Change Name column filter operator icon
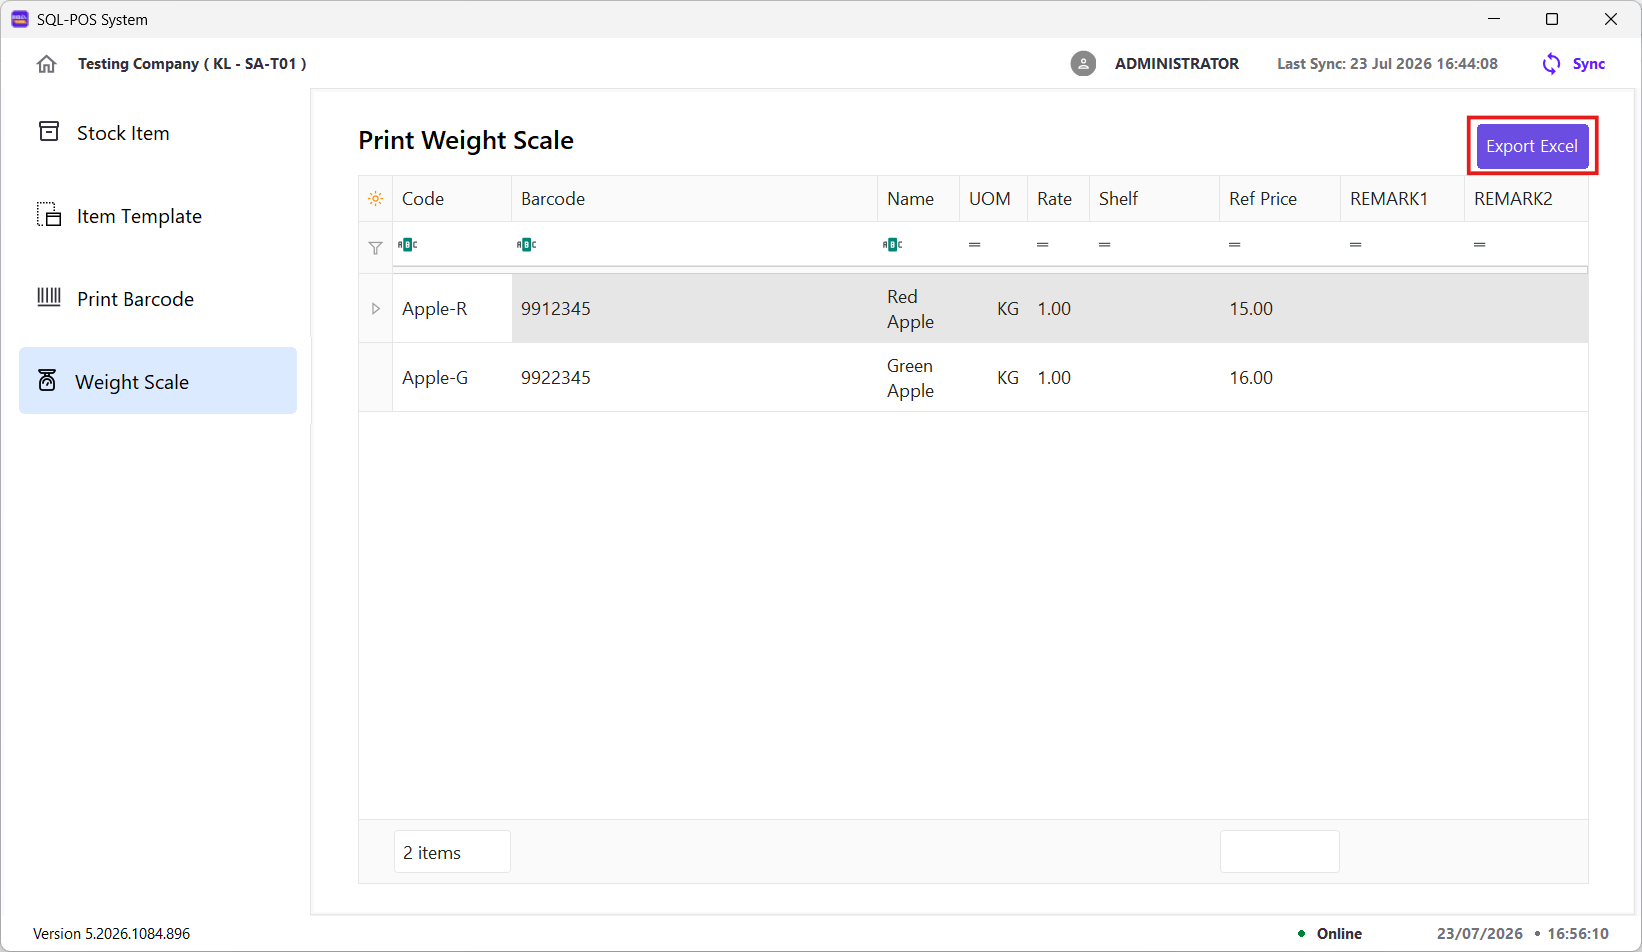 893,244
